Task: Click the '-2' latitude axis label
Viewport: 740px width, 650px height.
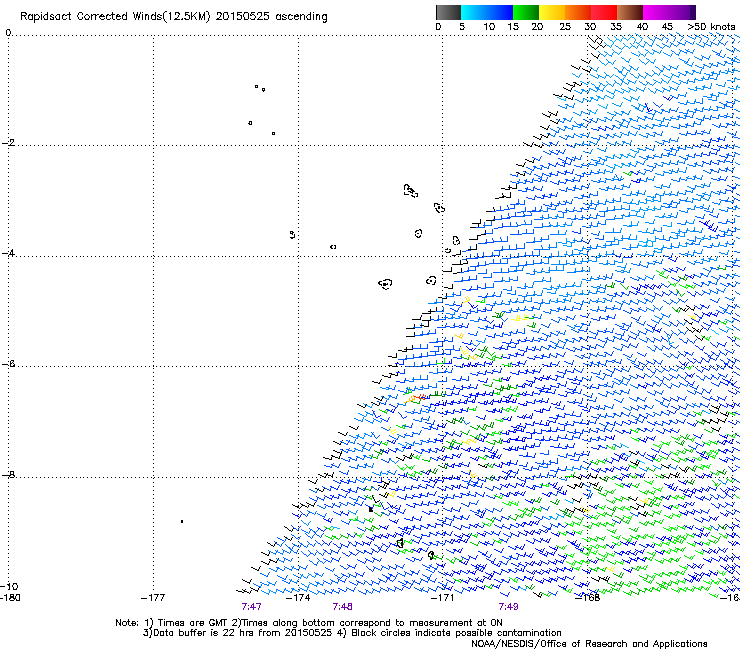Action: pos(9,143)
